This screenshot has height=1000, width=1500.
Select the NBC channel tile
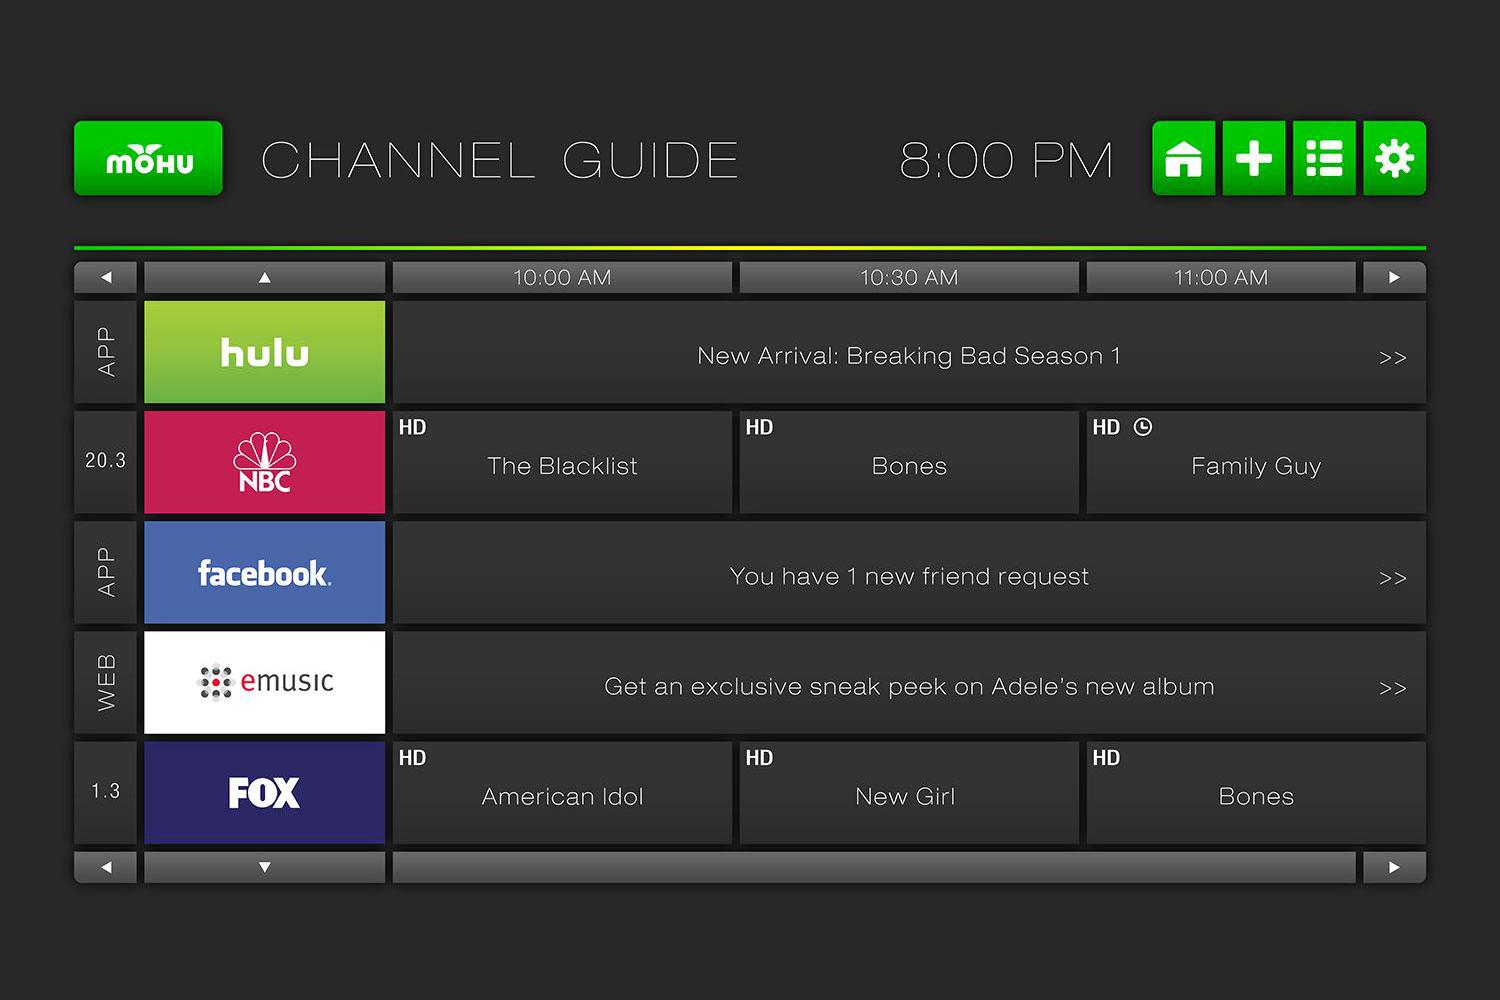[264, 462]
